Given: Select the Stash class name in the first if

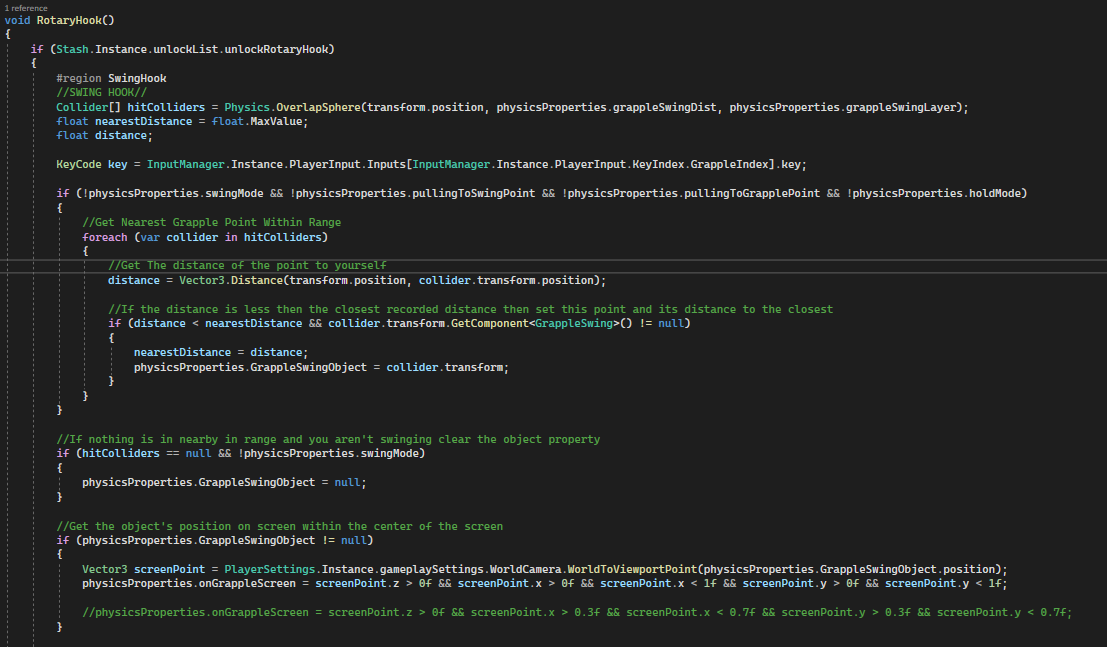Looking at the screenshot, I should coord(73,49).
